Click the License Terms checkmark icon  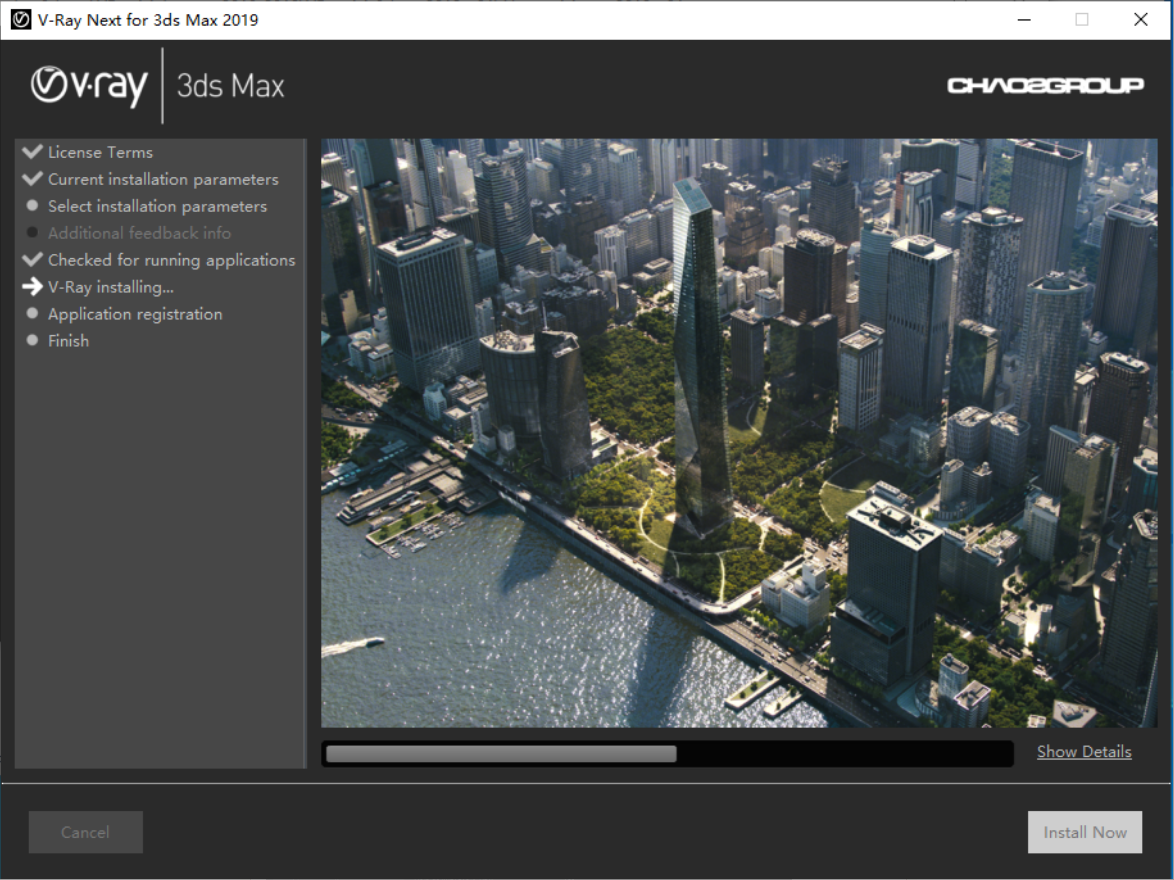pos(32,152)
